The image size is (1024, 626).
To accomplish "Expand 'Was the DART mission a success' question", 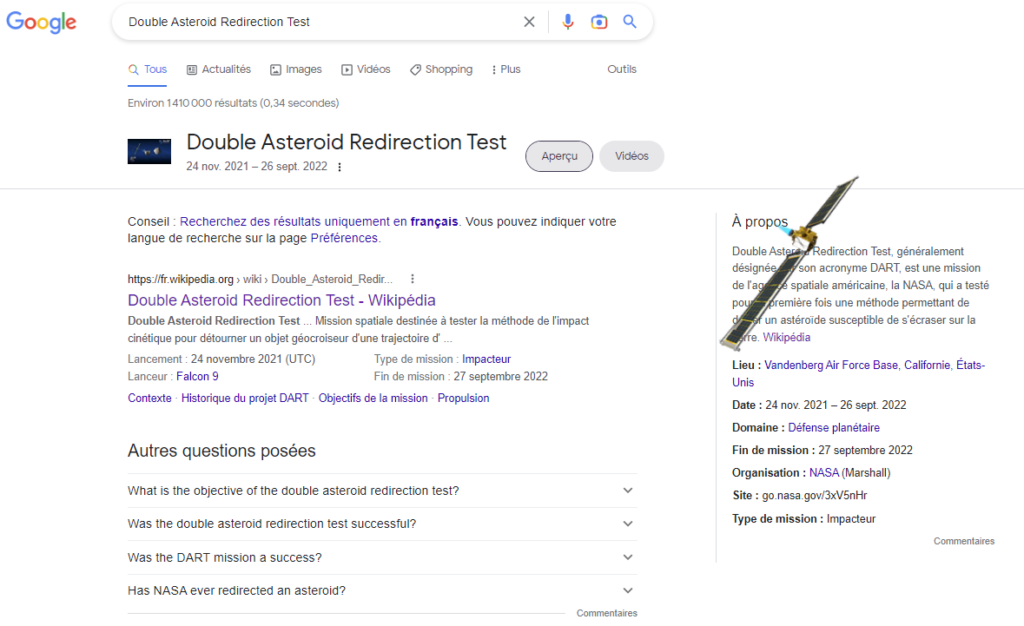I will (382, 557).
